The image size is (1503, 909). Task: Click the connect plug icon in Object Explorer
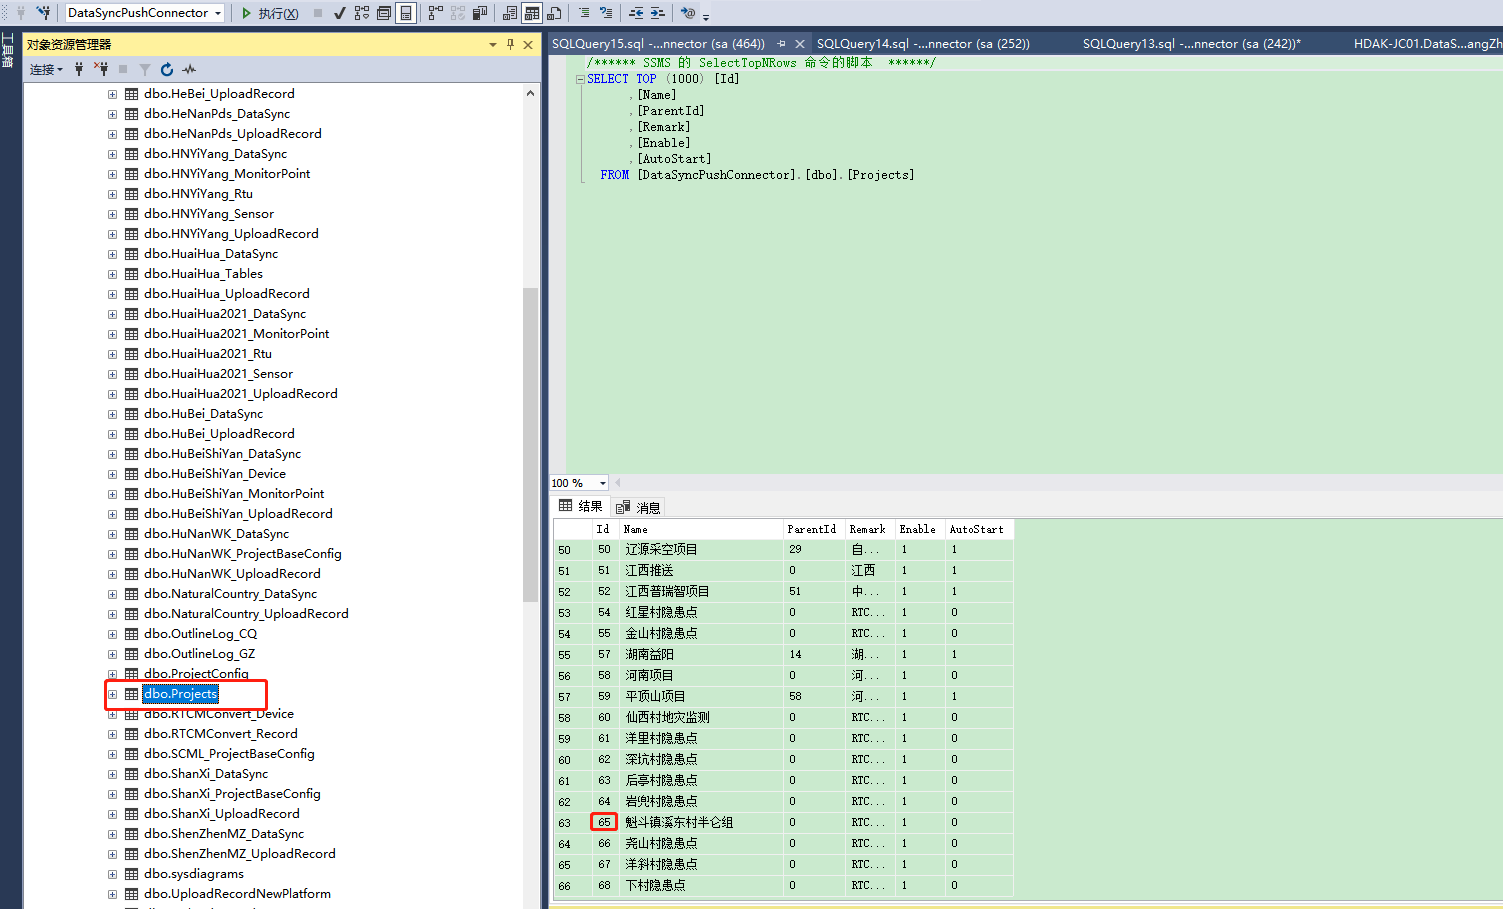tap(79, 69)
